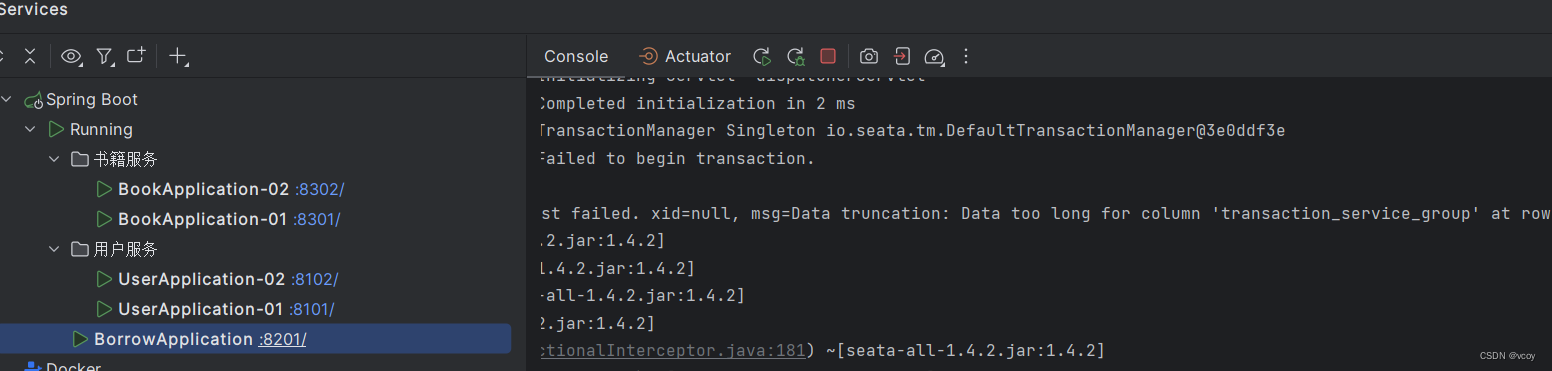
Task: Select the 用户服务 folder
Action: click(x=125, y=249)
